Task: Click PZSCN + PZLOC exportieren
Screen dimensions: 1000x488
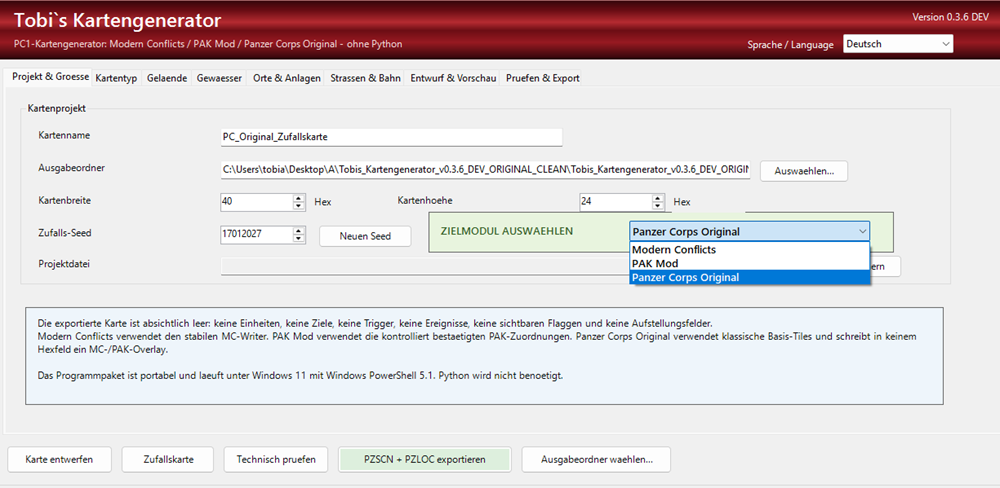Action: click(x=425, y=459)
